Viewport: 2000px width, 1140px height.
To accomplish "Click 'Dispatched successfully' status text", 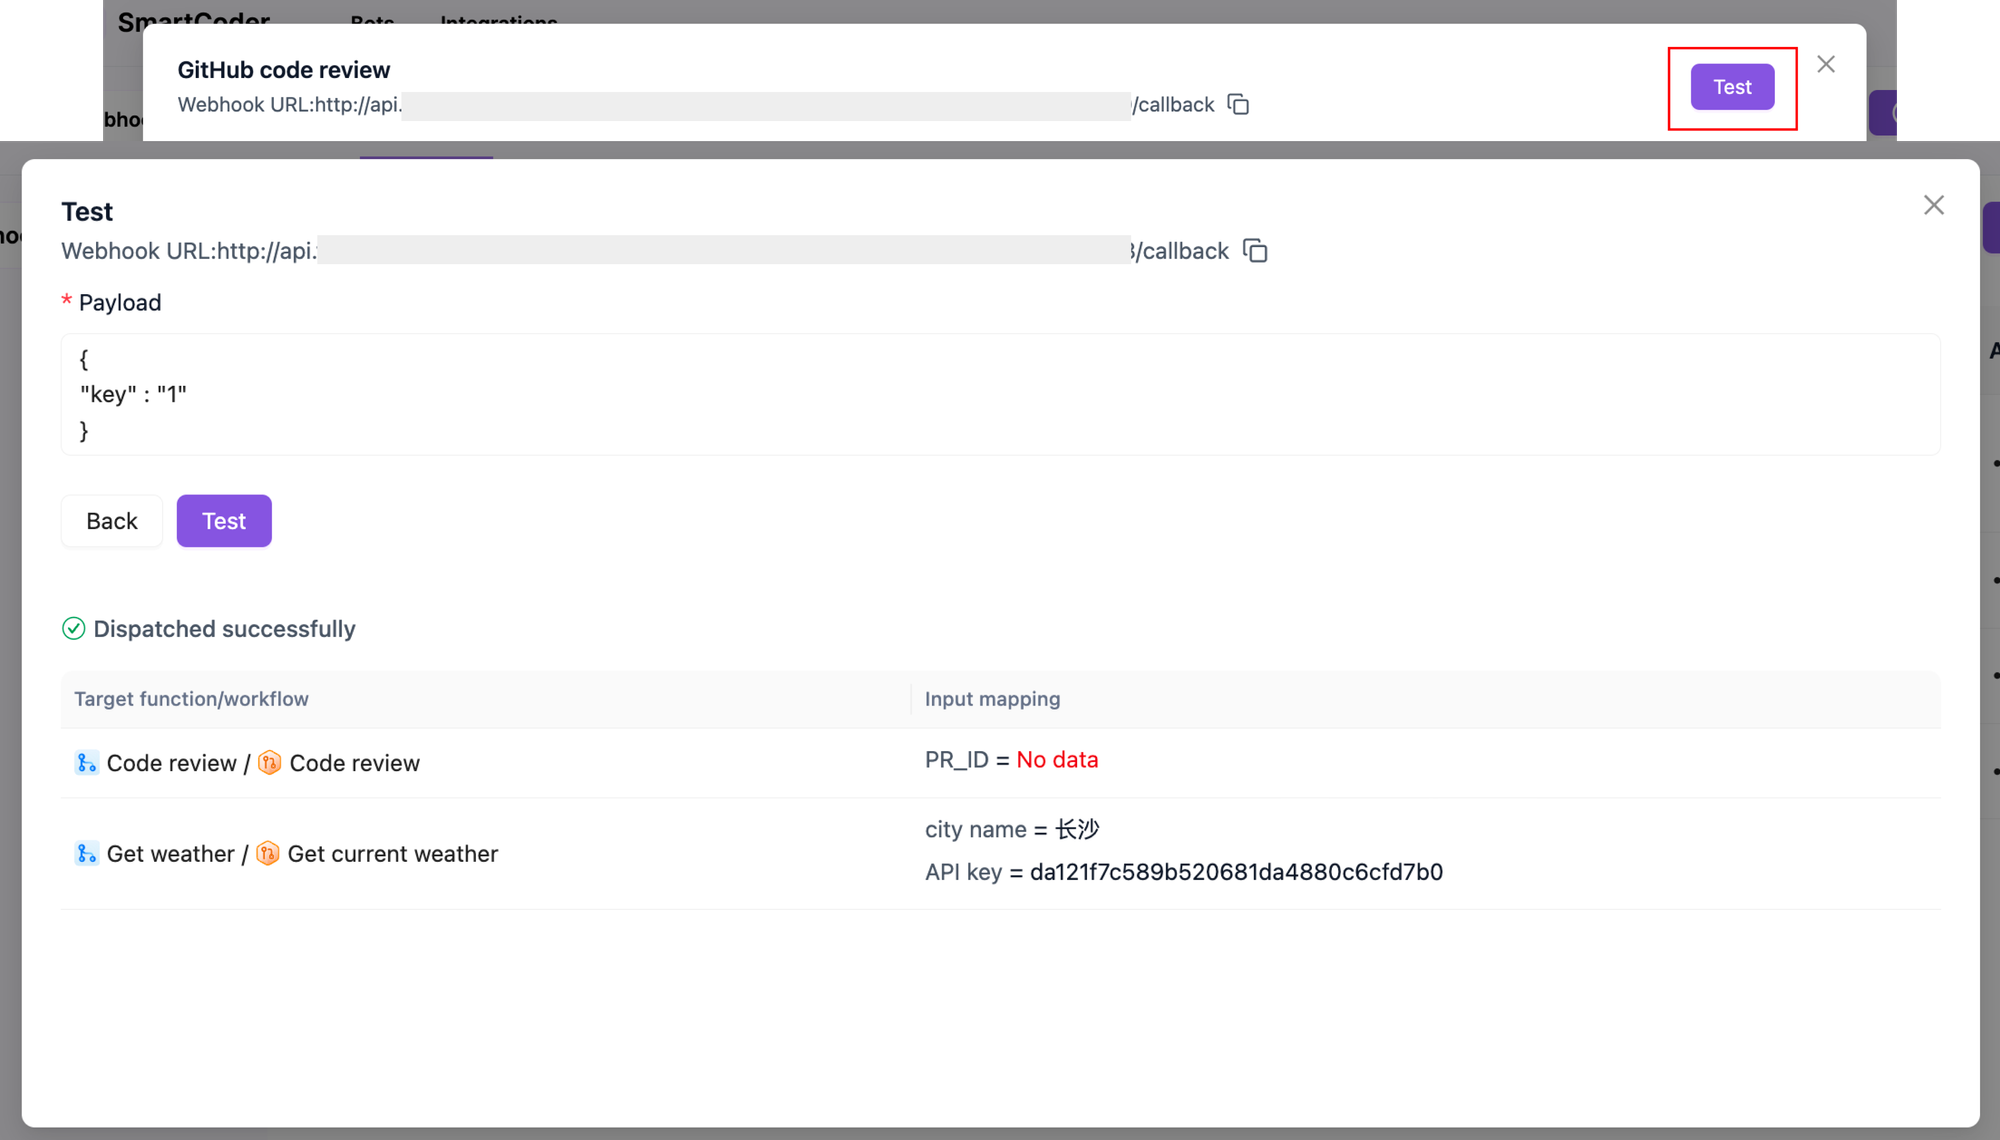I will click(x=224, y=629).
